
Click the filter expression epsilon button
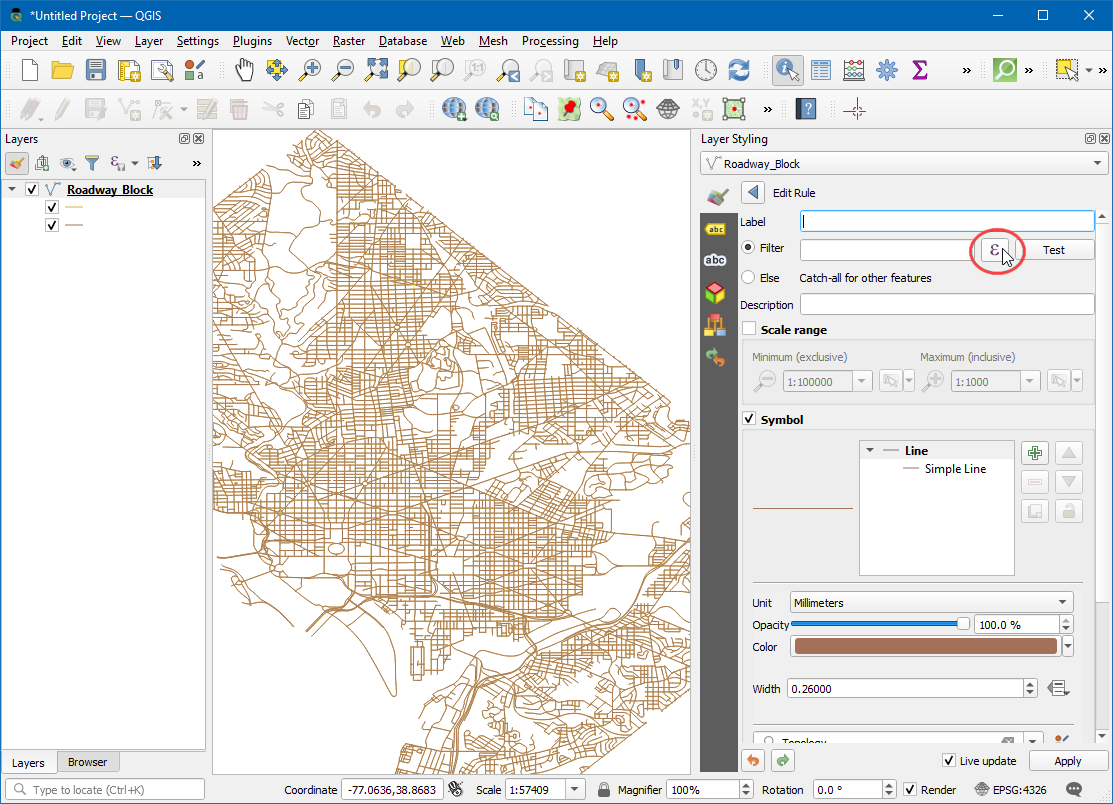pos(994,250)
